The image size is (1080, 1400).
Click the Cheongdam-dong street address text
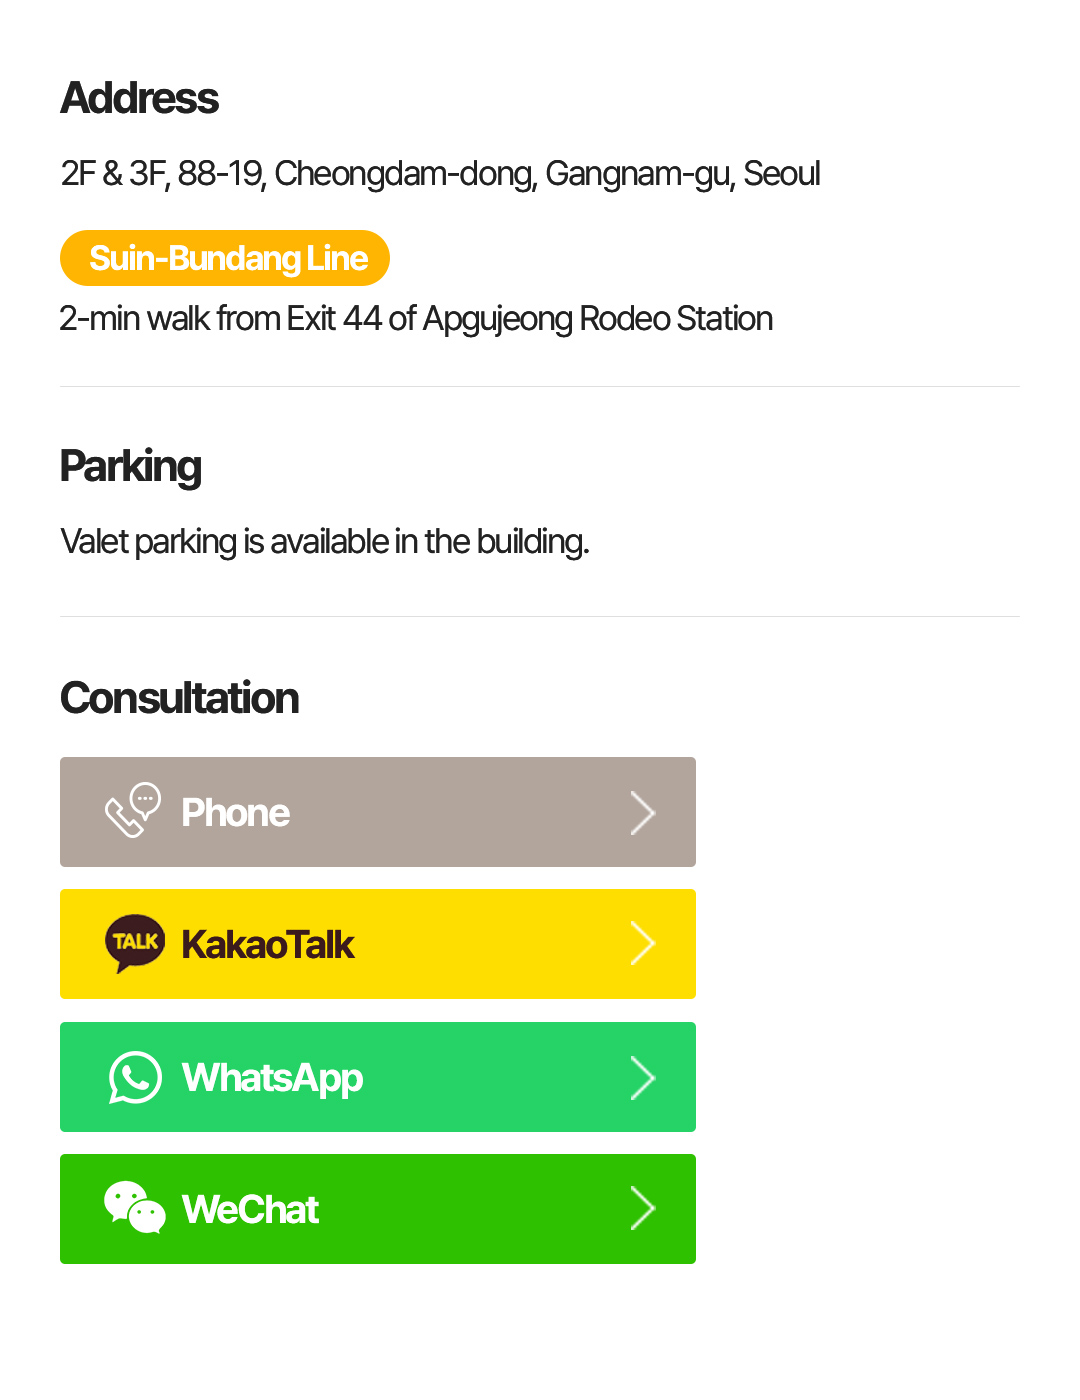pos(440,174)
